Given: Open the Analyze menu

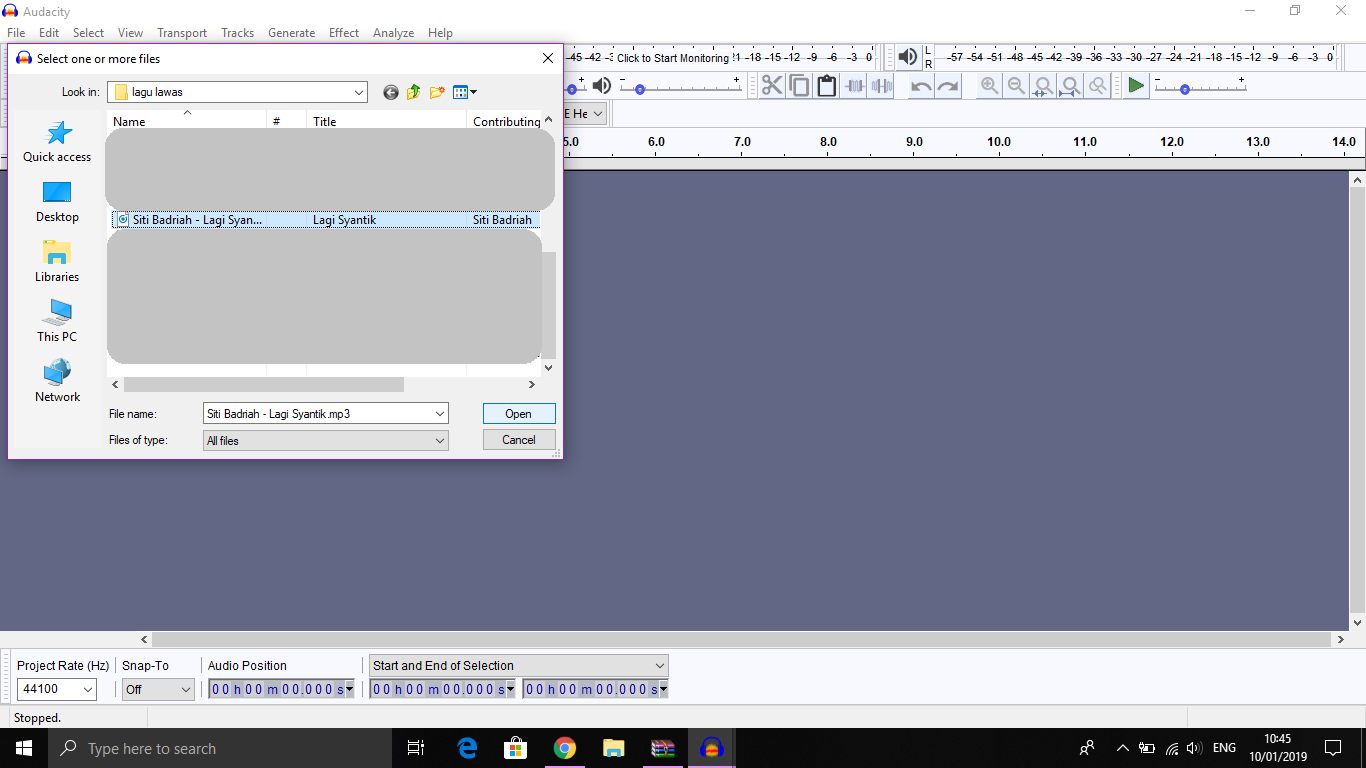Looking at the screenshot, I should pyautogui.click(x=393, y=33).
